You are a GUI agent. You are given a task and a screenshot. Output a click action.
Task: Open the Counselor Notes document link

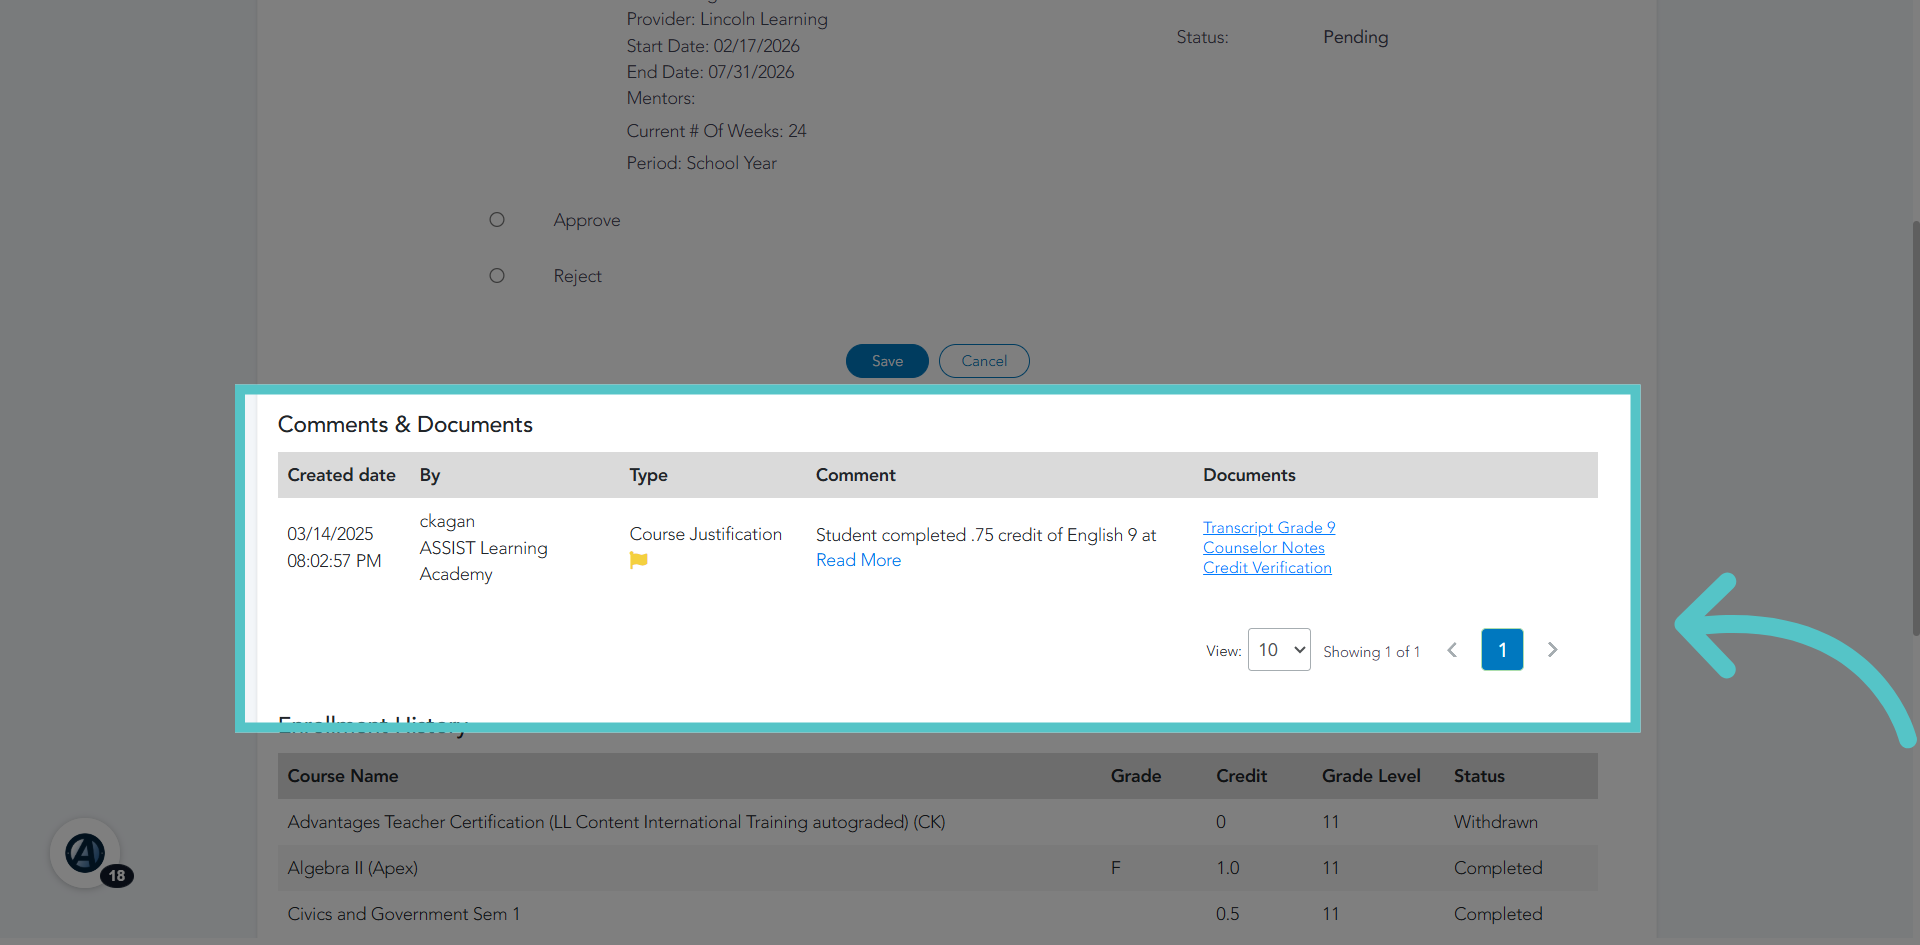click(1264, 547)
